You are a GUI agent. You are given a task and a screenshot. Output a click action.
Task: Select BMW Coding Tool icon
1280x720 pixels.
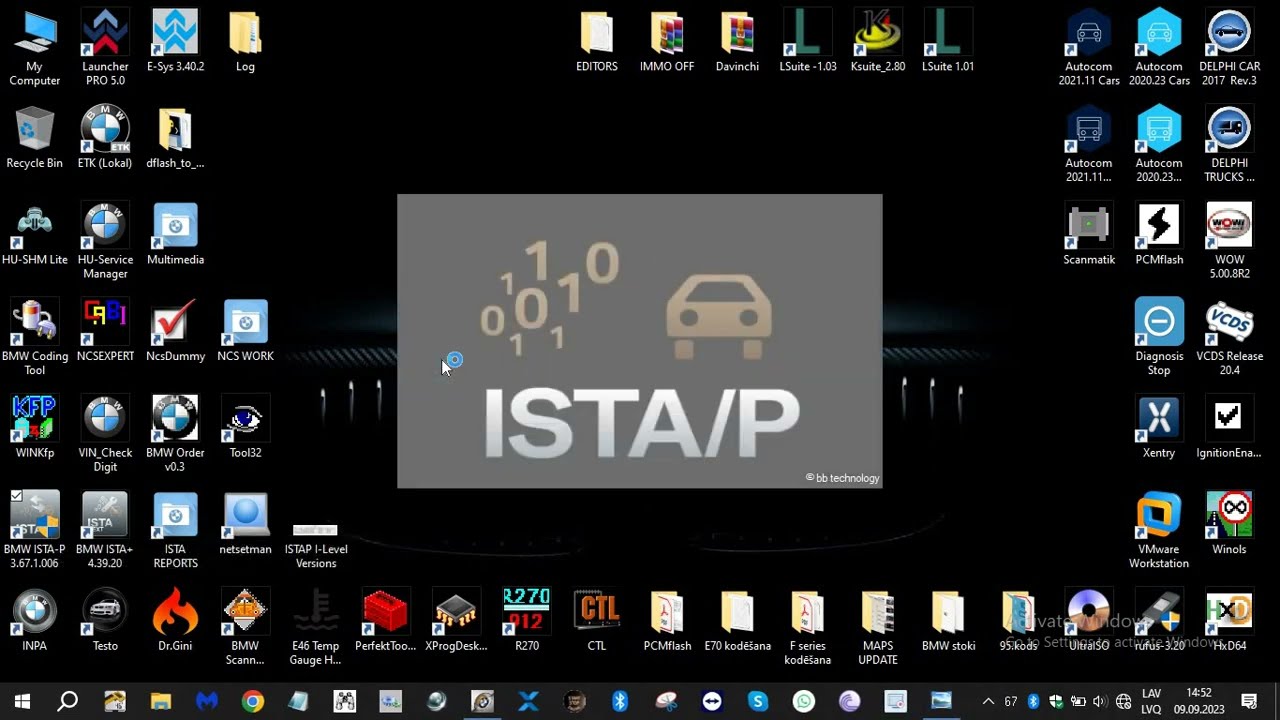[x=35, y=337]
